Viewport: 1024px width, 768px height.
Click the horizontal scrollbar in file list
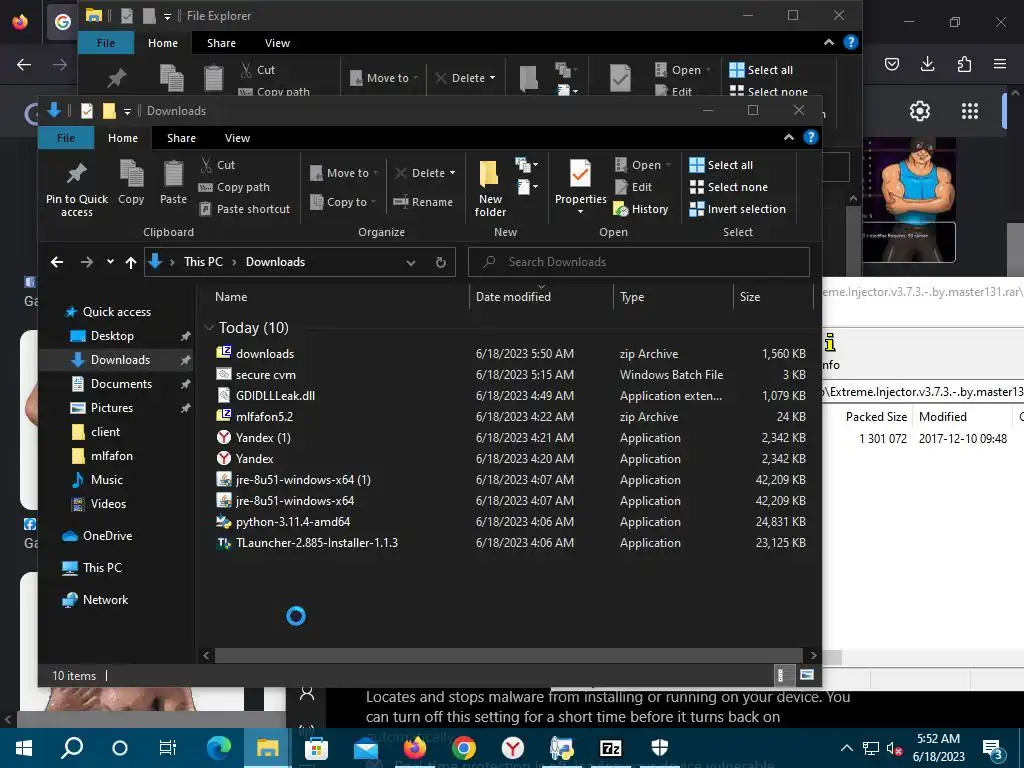pos(508,655)
